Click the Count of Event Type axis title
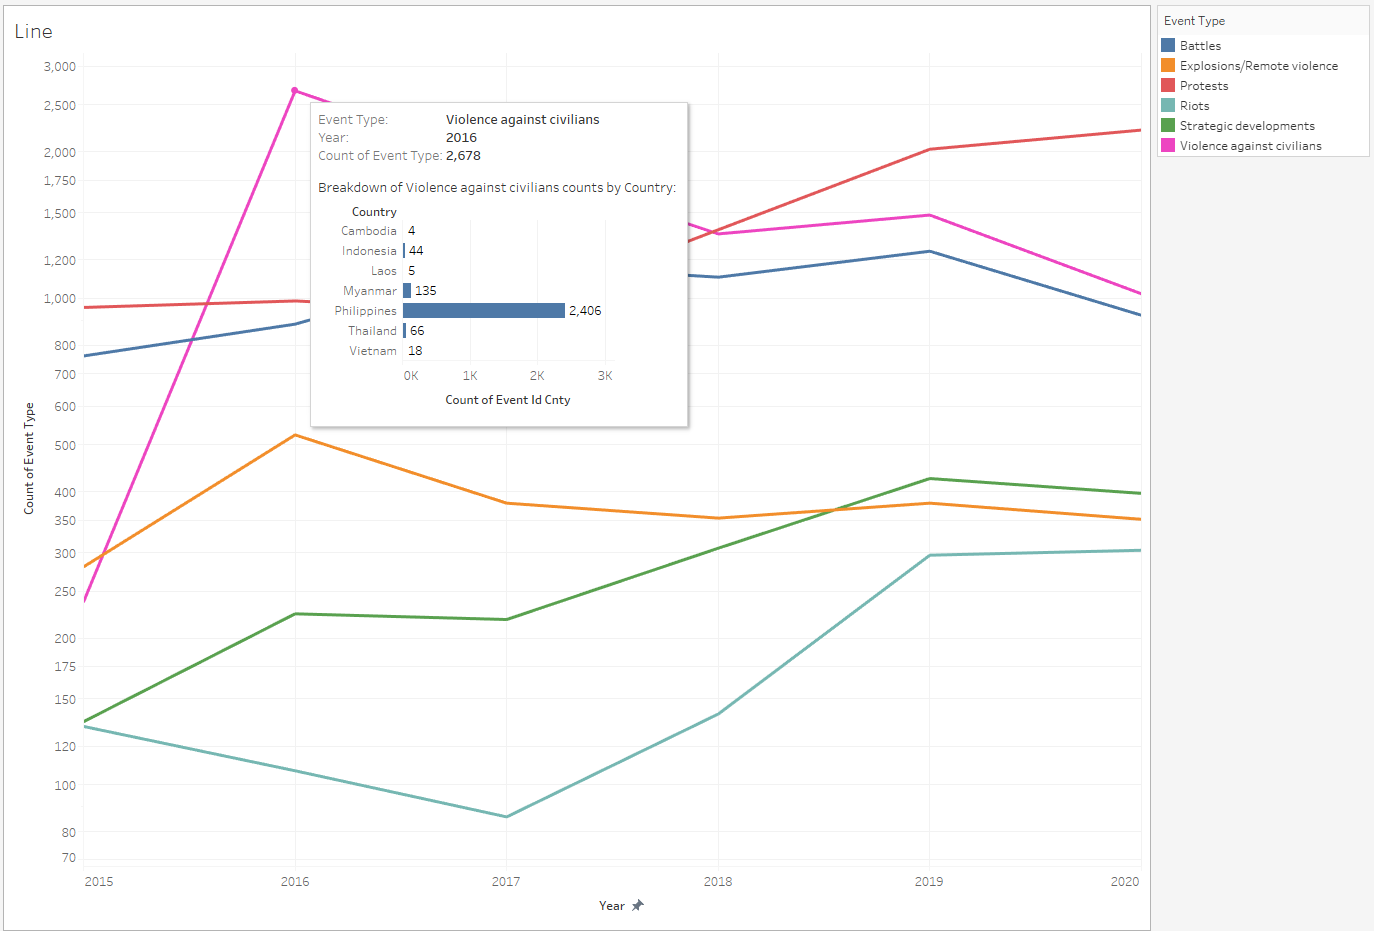Screen dimensions: 1374x931 point(29,458)
